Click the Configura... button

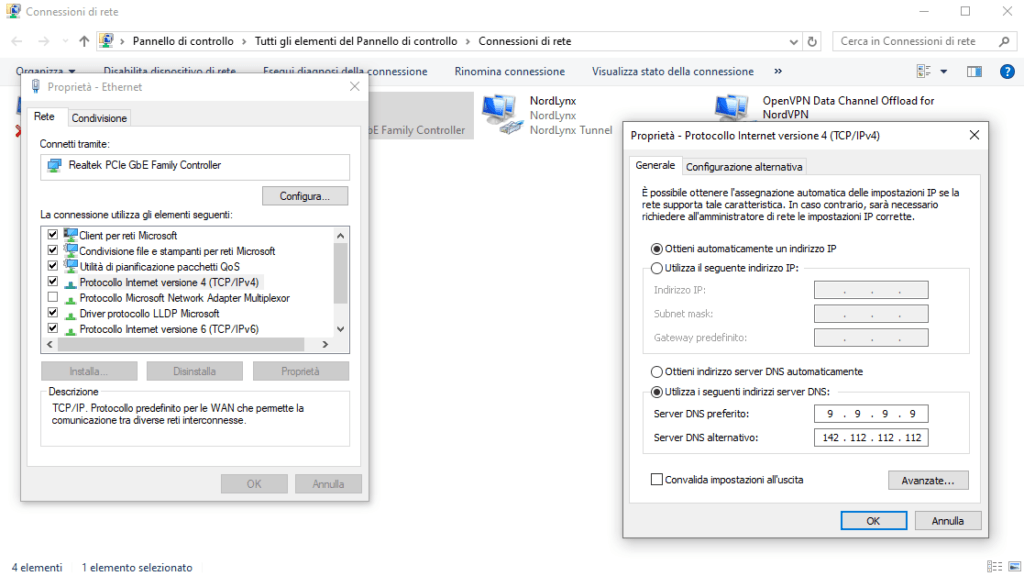[305, 196]
